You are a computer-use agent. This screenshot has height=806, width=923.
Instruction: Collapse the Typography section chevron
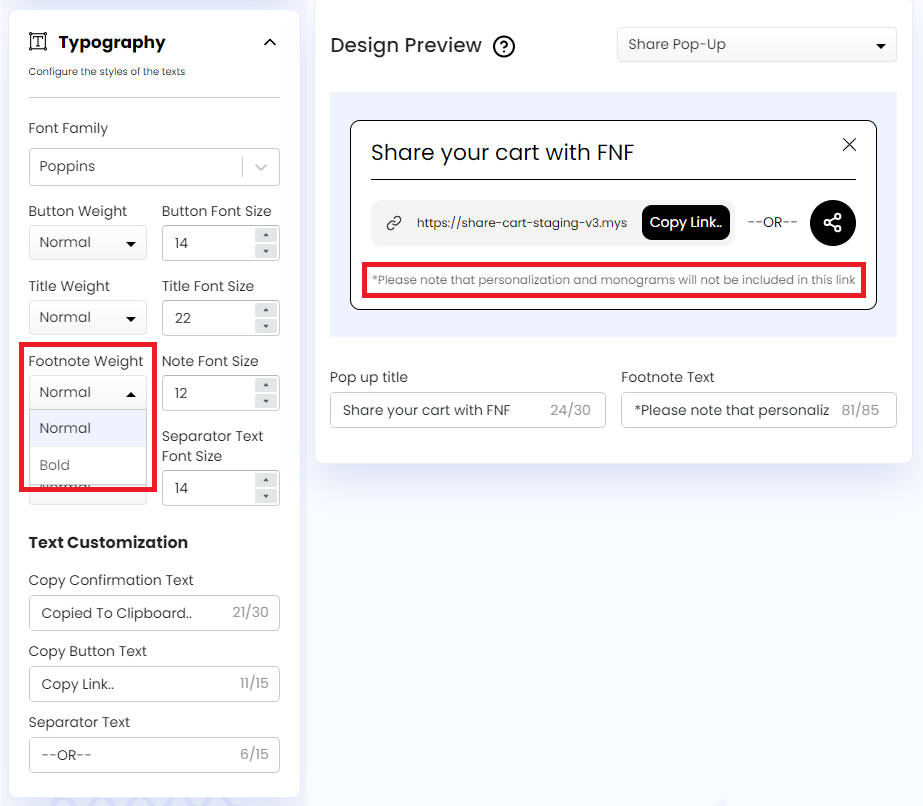[269, 42]
